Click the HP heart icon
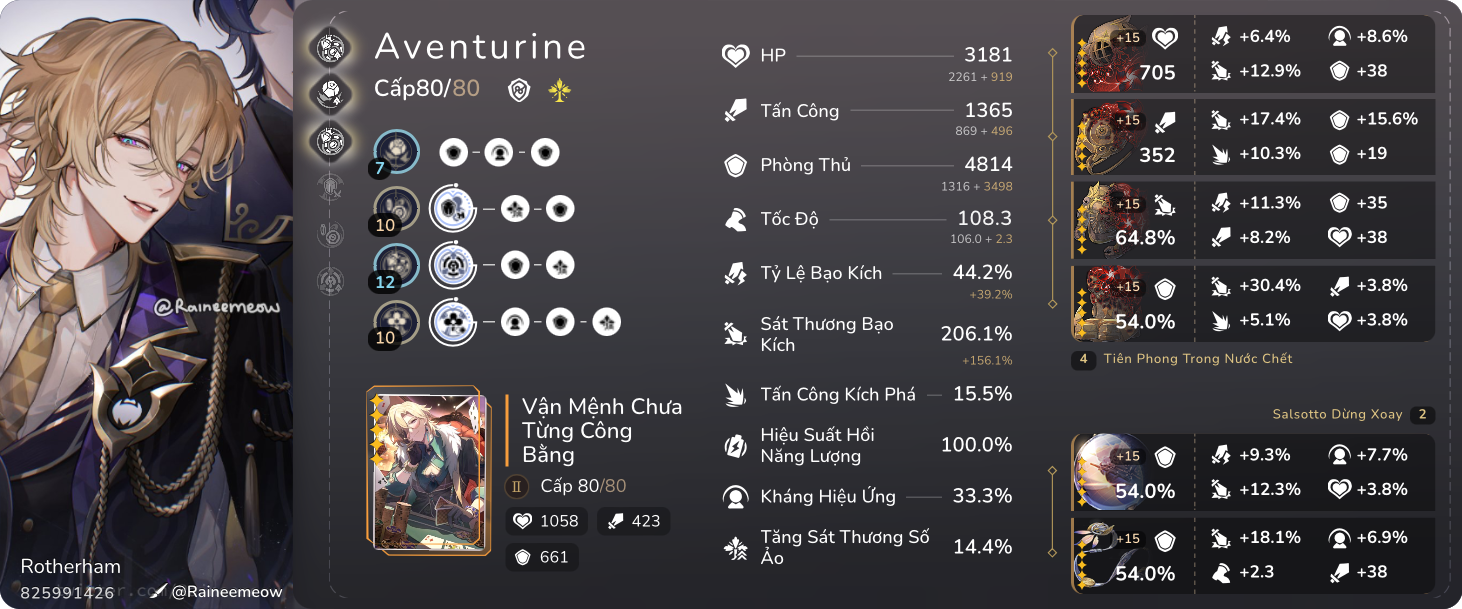 click(x=736, y=56)
